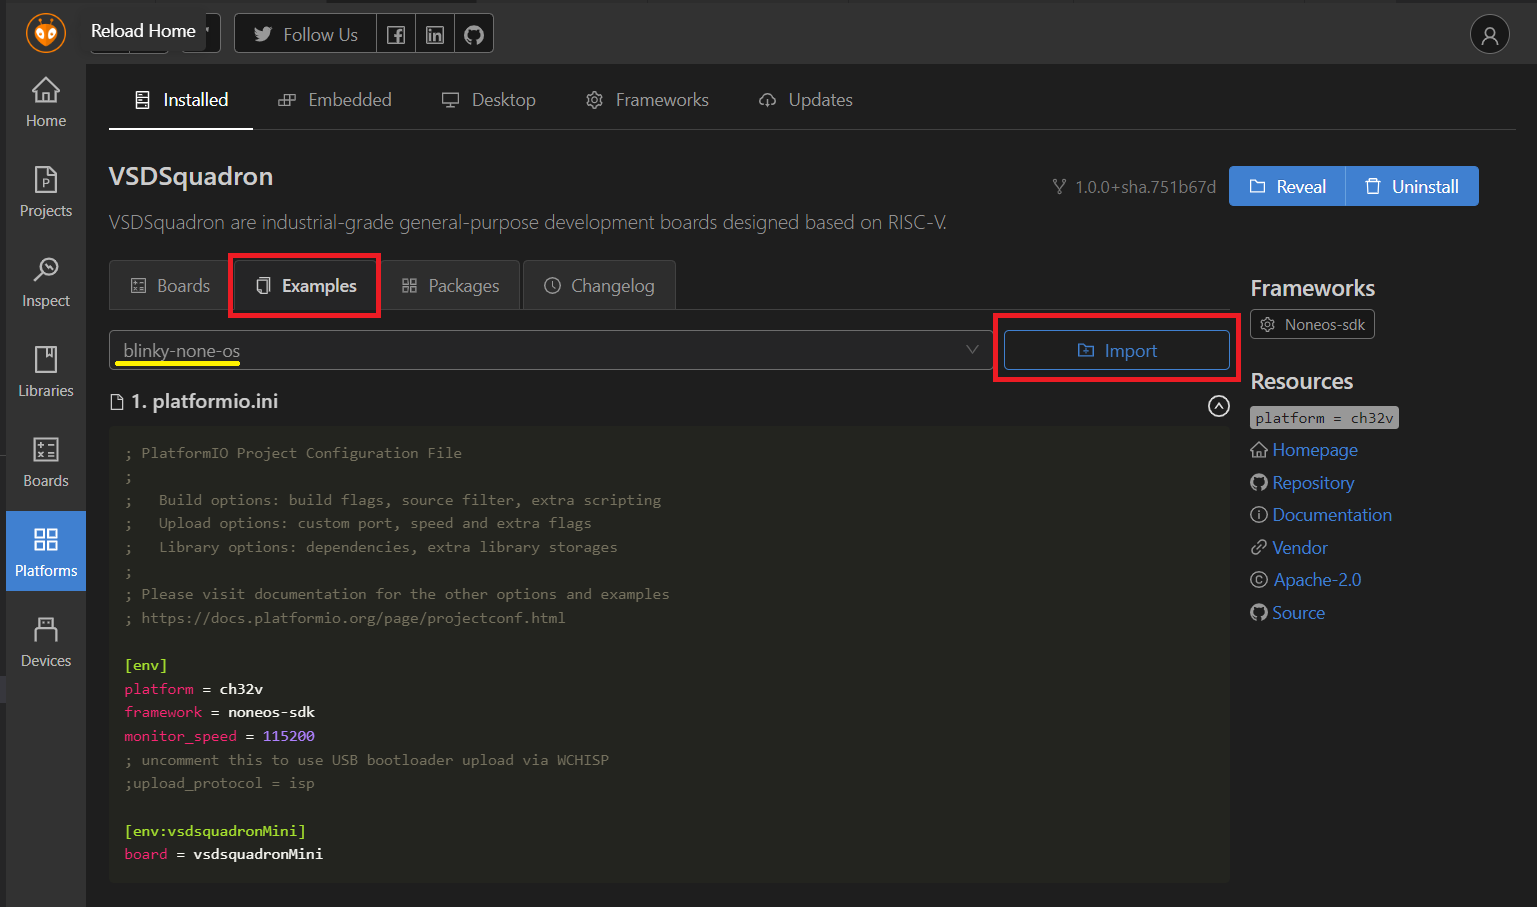
Task: Collapse the platformio.ini file section
Action: pos(1218,405)
